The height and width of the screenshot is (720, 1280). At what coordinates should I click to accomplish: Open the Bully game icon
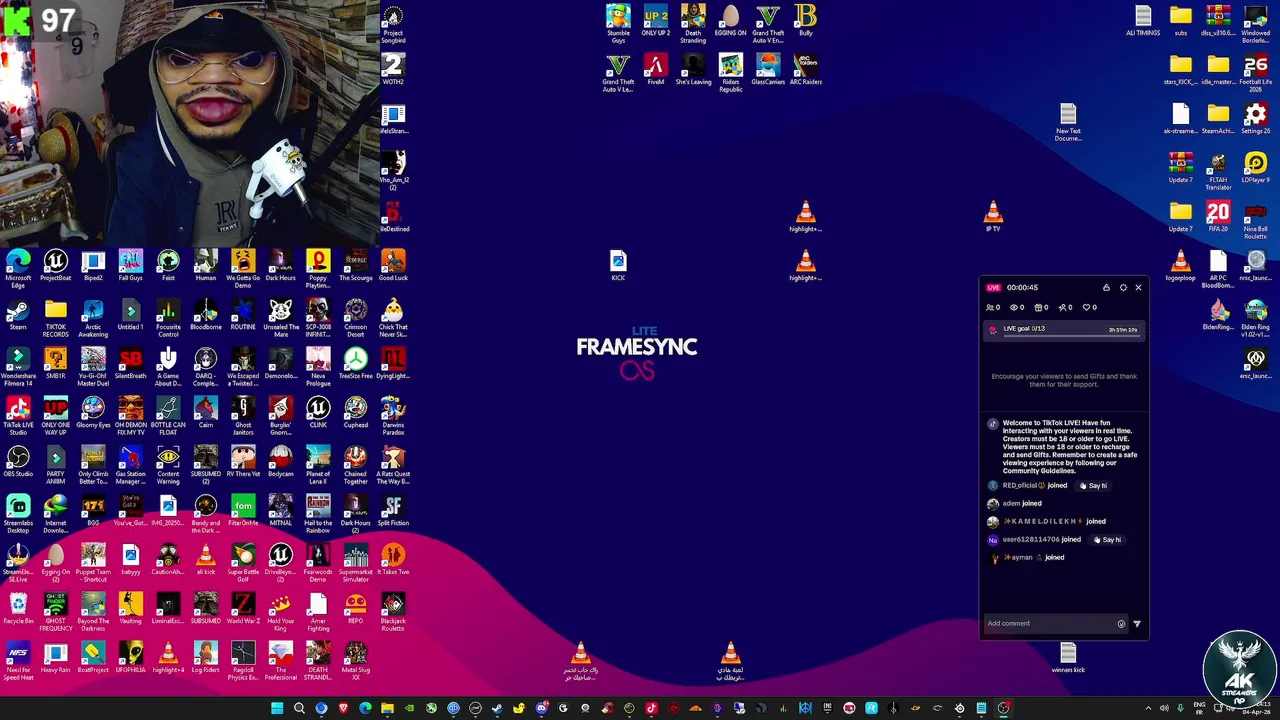806,20
